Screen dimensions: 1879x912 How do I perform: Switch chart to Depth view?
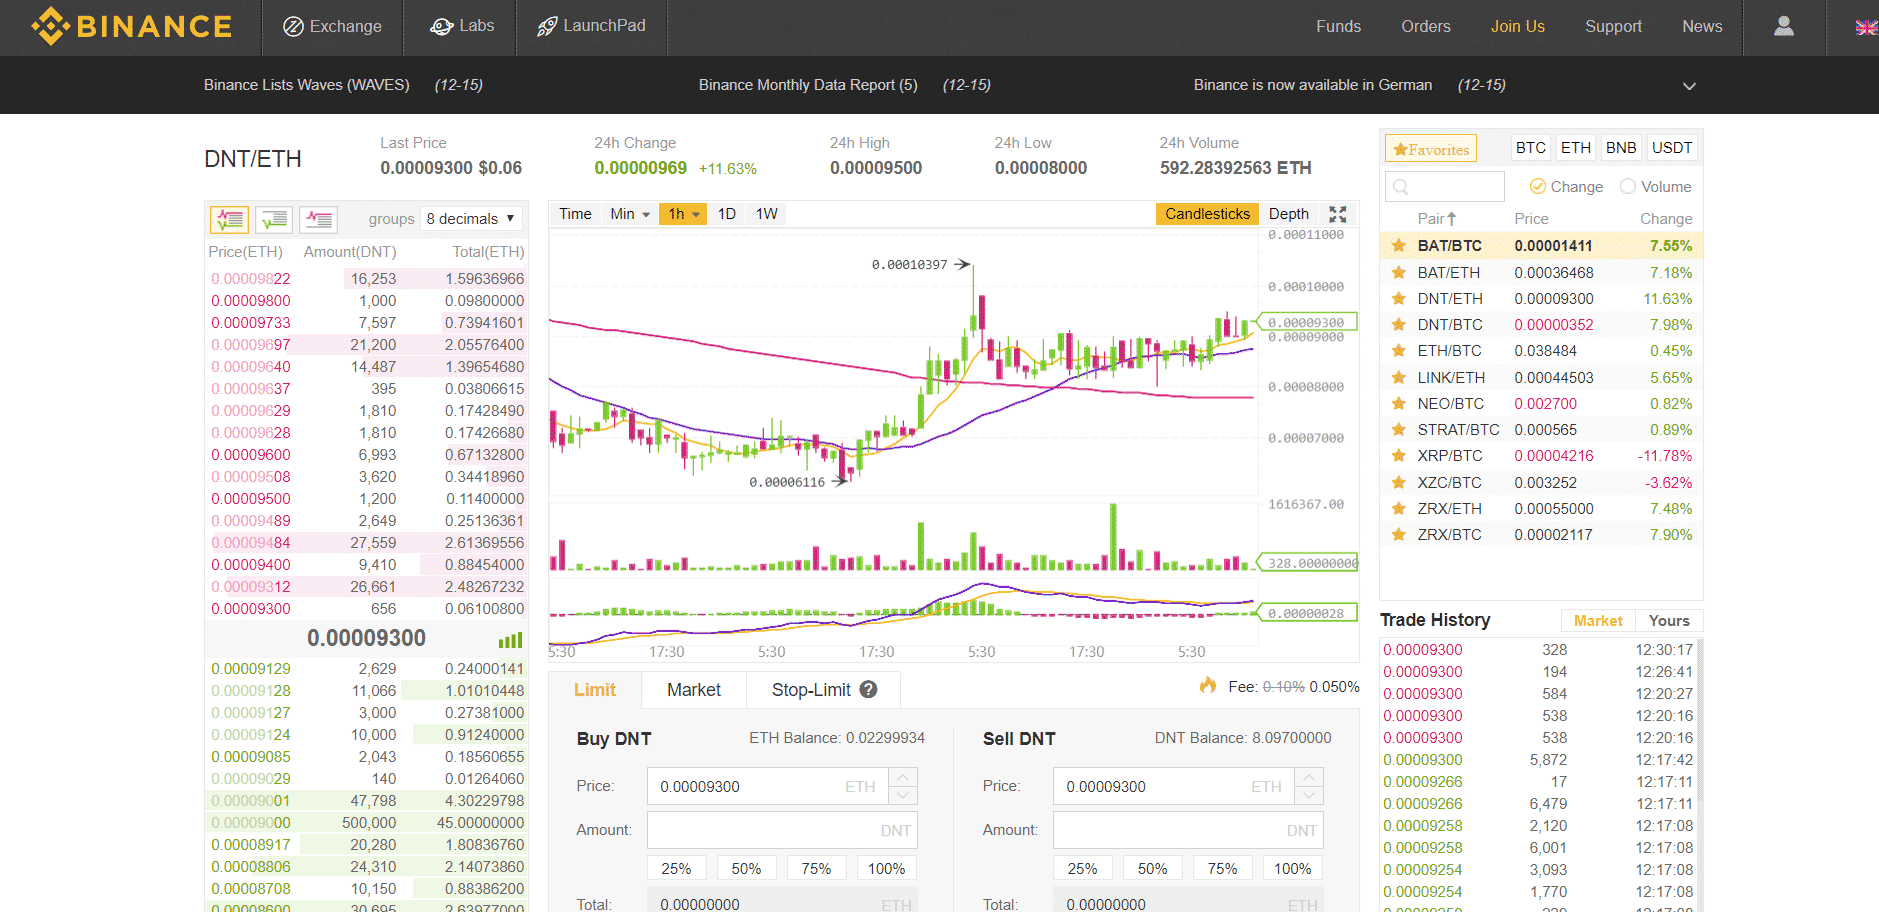(1288, 214)
